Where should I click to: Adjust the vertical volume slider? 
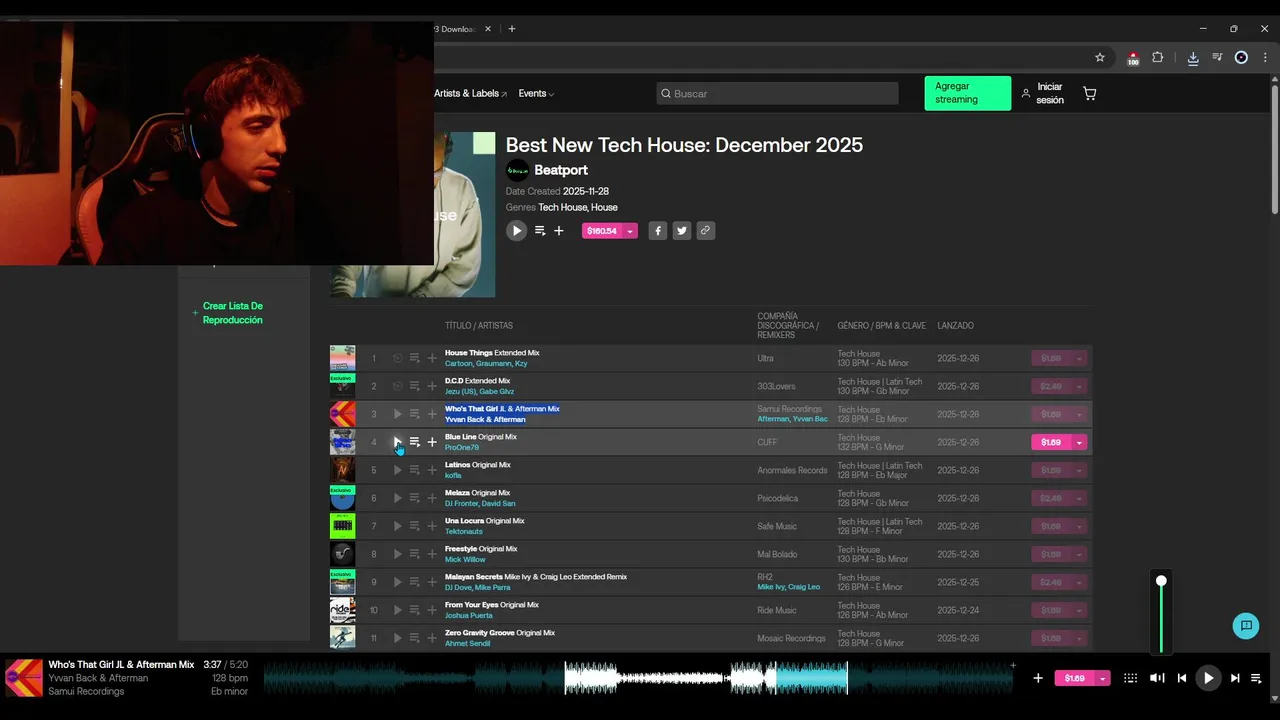(x=1161, y=615)
